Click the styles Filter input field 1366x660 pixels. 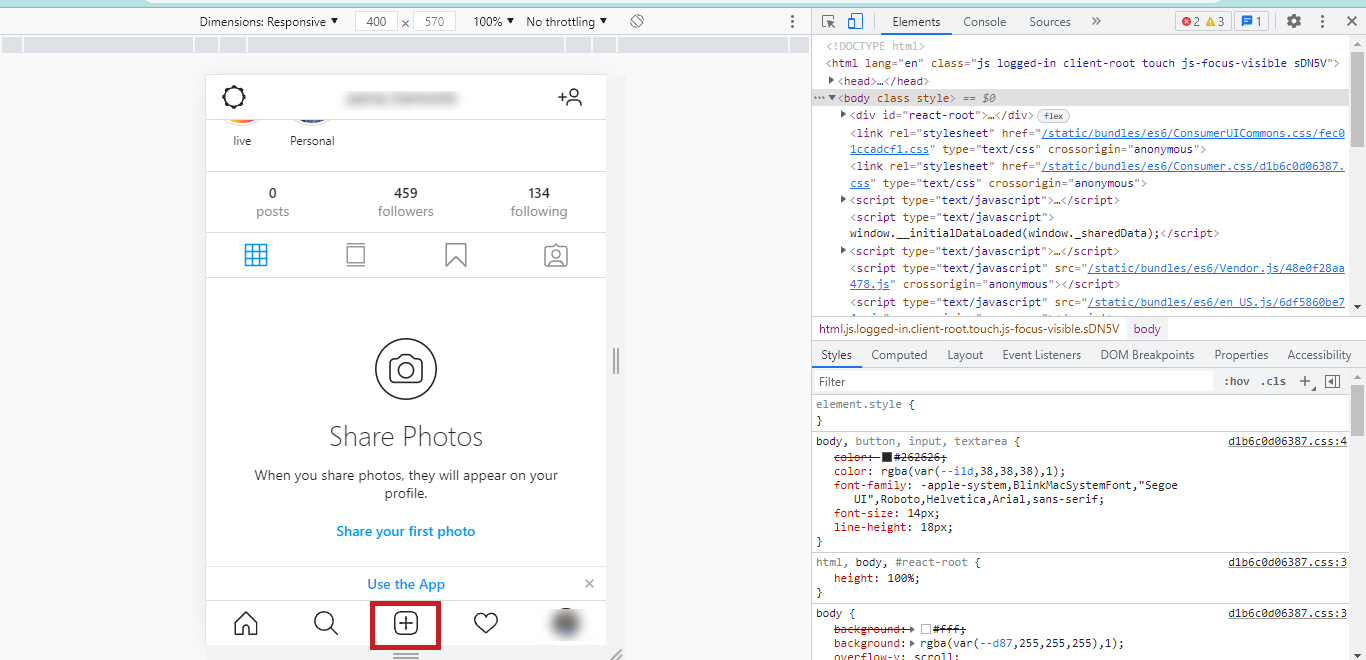[x=1010, y=381]
